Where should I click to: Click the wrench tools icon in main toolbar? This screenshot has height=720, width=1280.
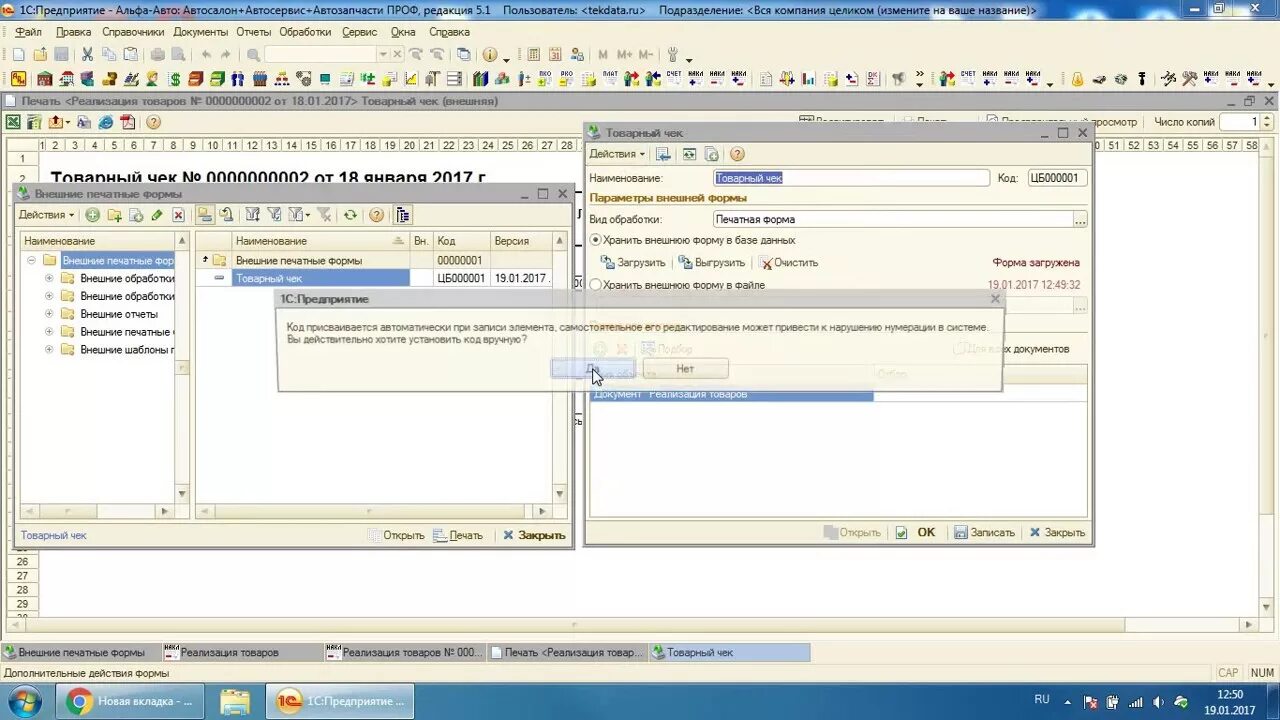tap(673, 55)
